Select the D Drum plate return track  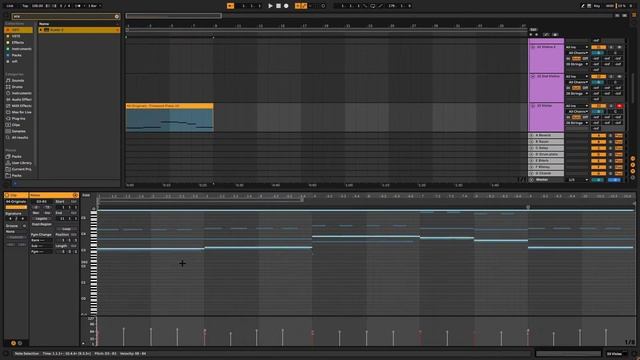(546, 155)
